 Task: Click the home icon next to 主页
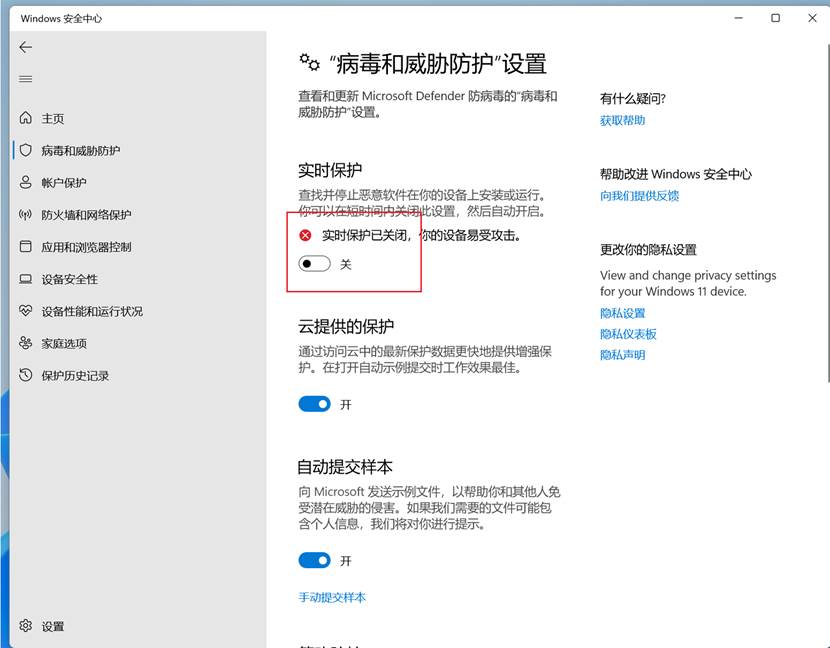[25, 118]
